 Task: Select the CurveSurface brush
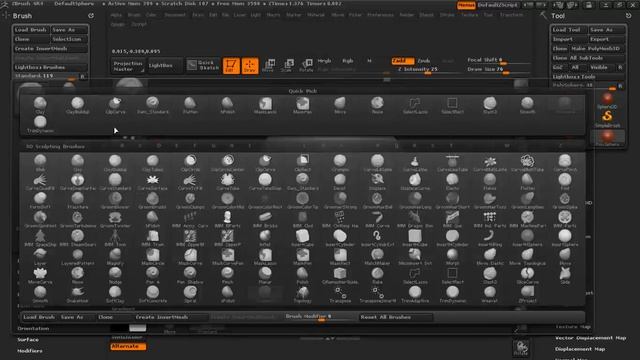point(153,182)
